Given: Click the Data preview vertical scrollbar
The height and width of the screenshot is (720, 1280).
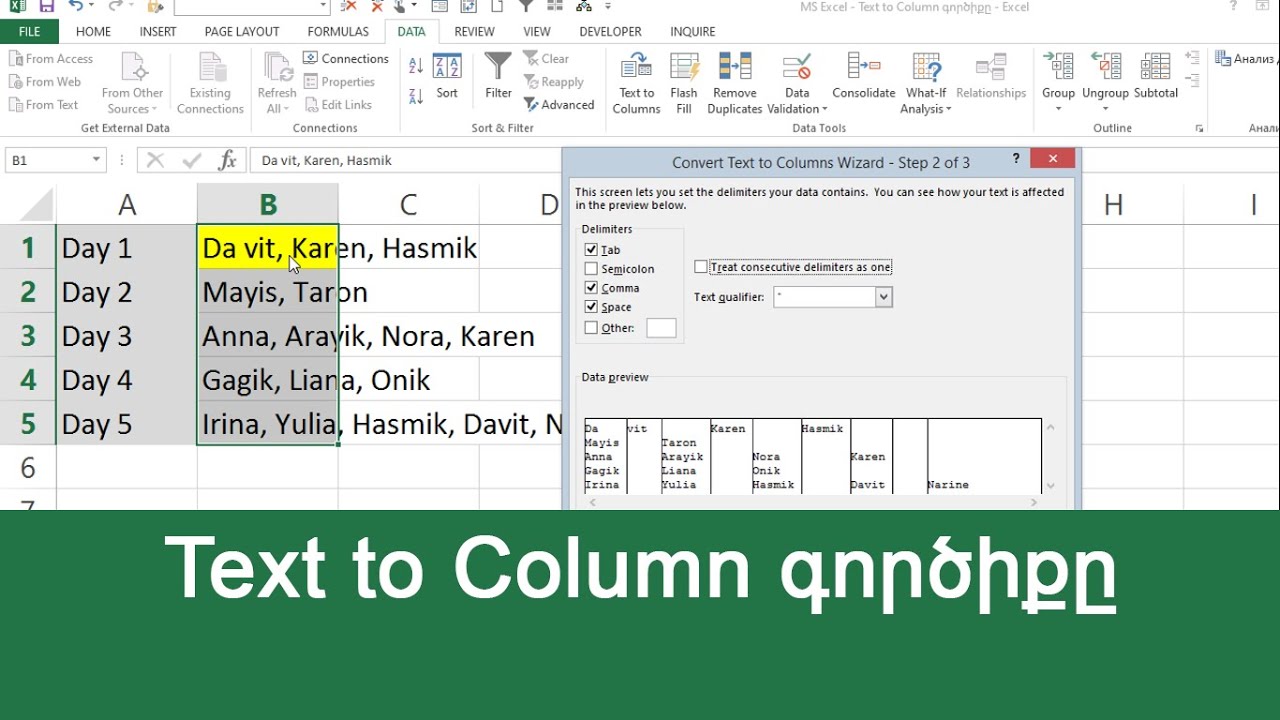Looking at the screenshot, I should click(x=1050, y=456).
